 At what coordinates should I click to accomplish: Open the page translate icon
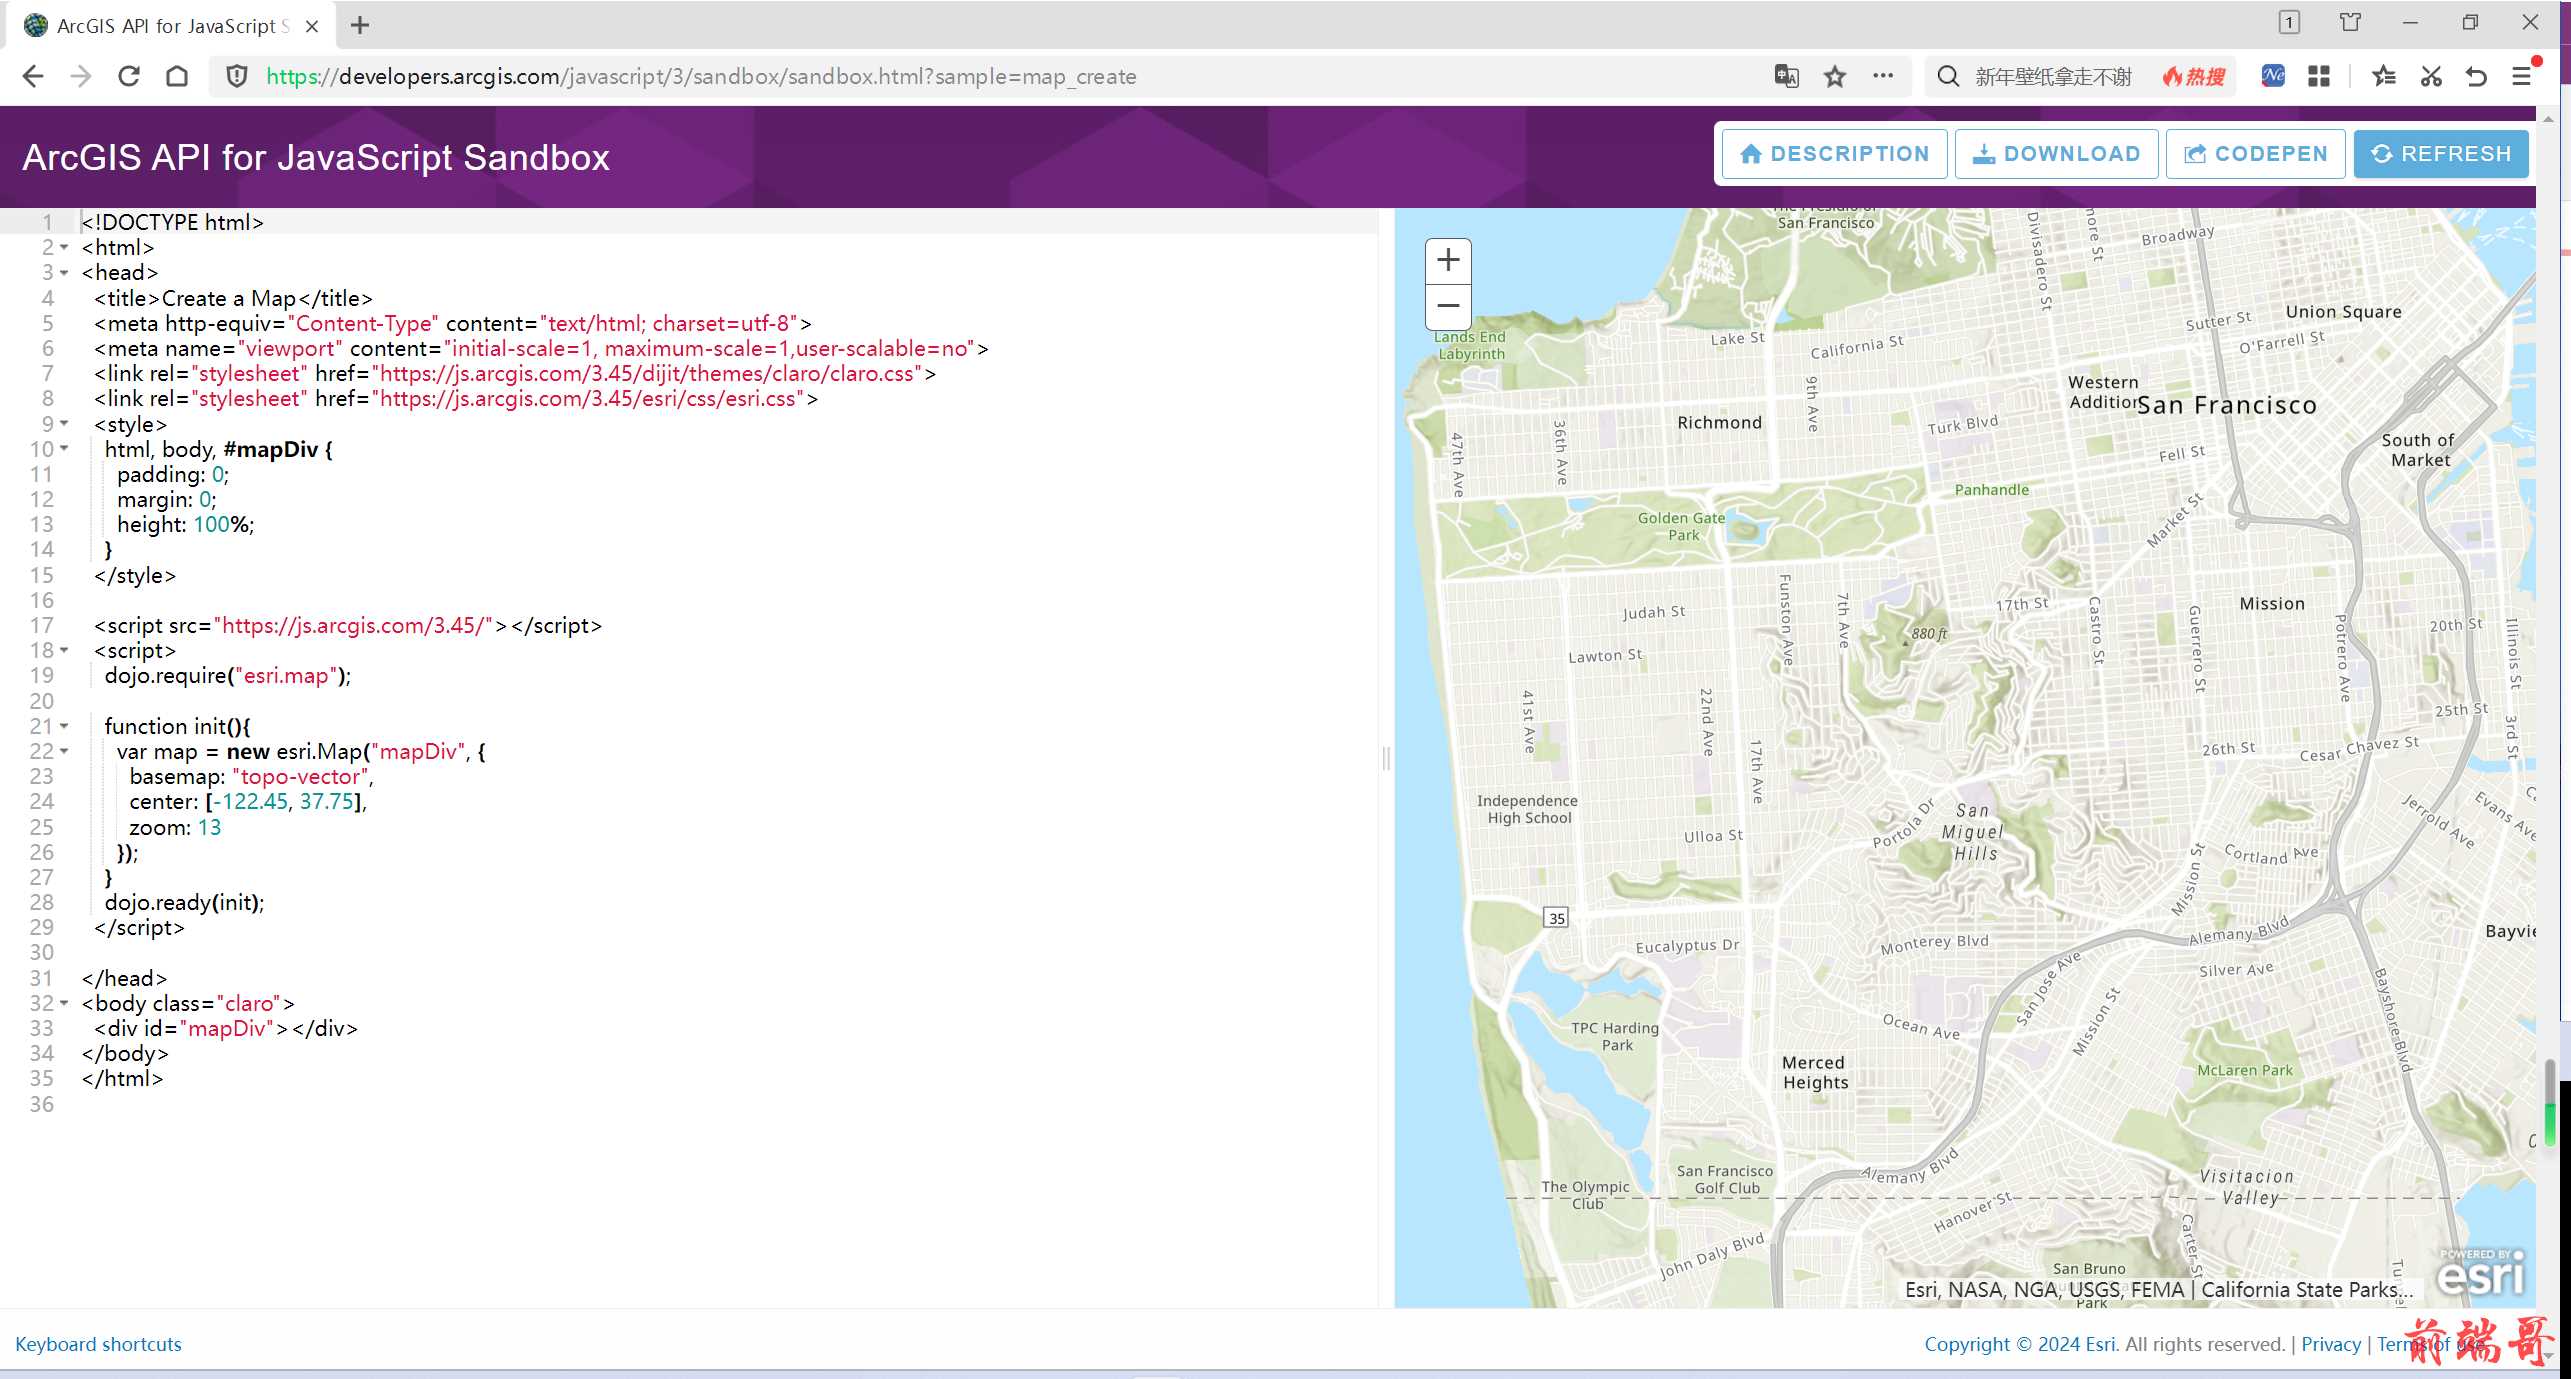[x=1787, y=76]
